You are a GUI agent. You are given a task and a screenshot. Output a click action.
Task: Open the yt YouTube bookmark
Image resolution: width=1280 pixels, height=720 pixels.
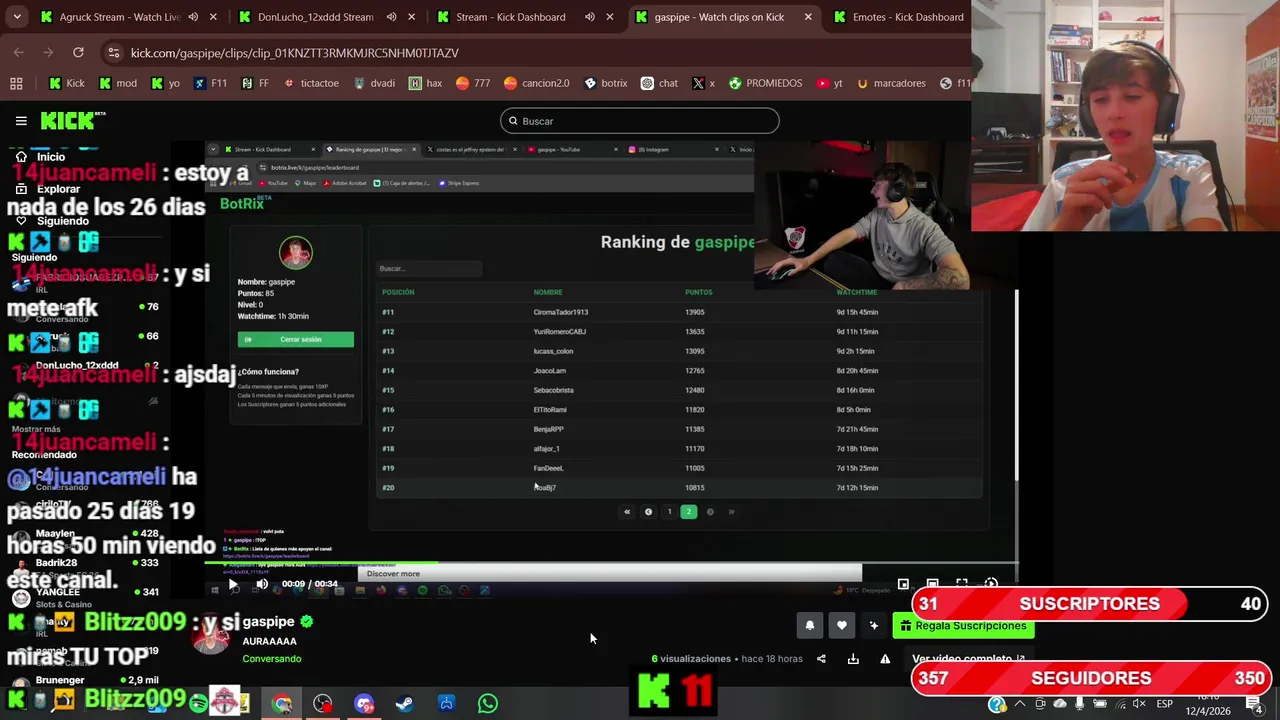coord(830,83)
